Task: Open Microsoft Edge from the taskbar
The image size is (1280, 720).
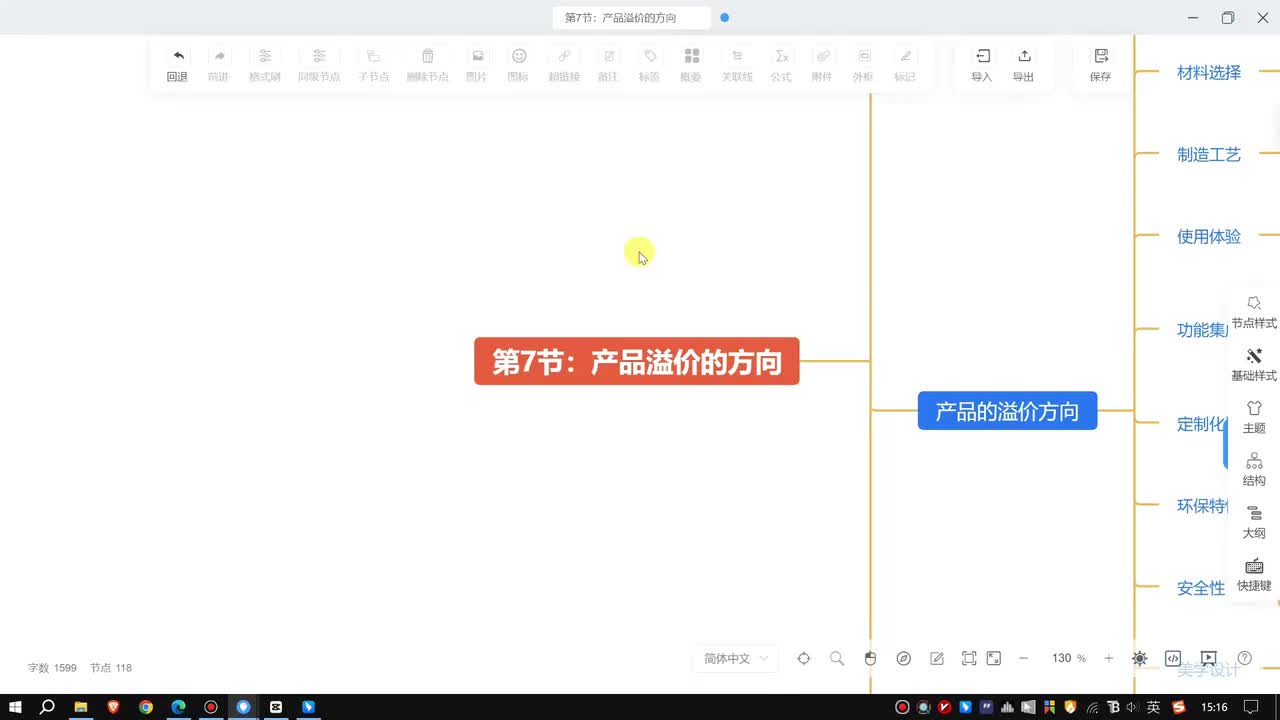Action: pyautogui.click(x=178, y=707)
